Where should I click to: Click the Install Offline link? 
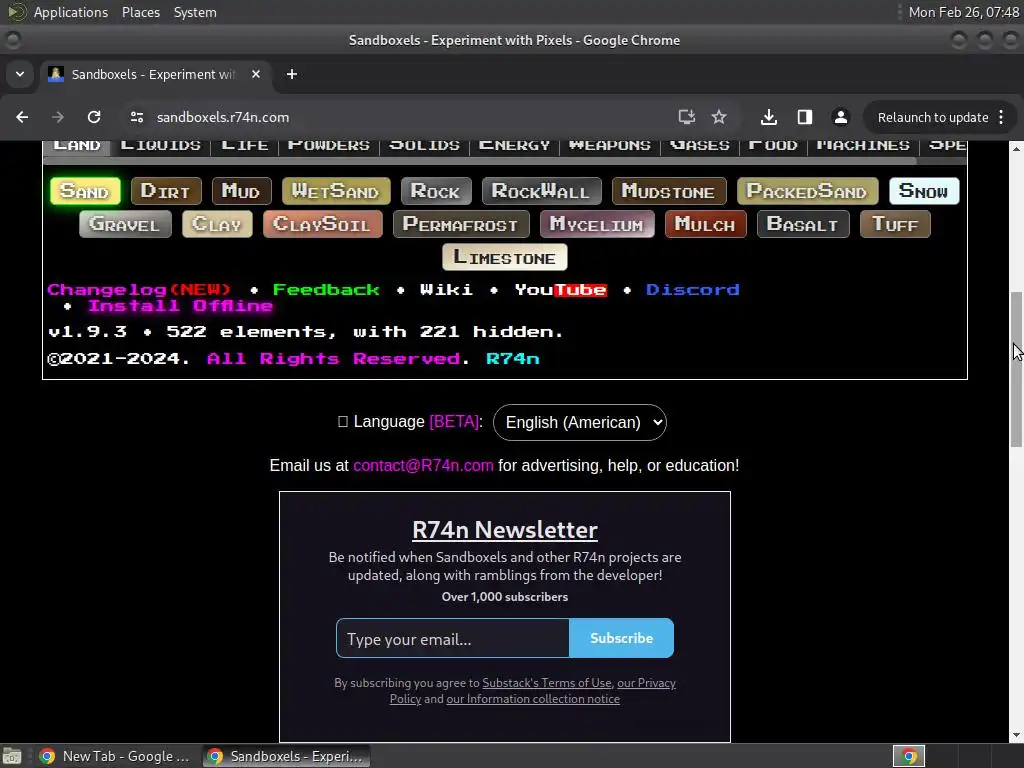point(180,306)
